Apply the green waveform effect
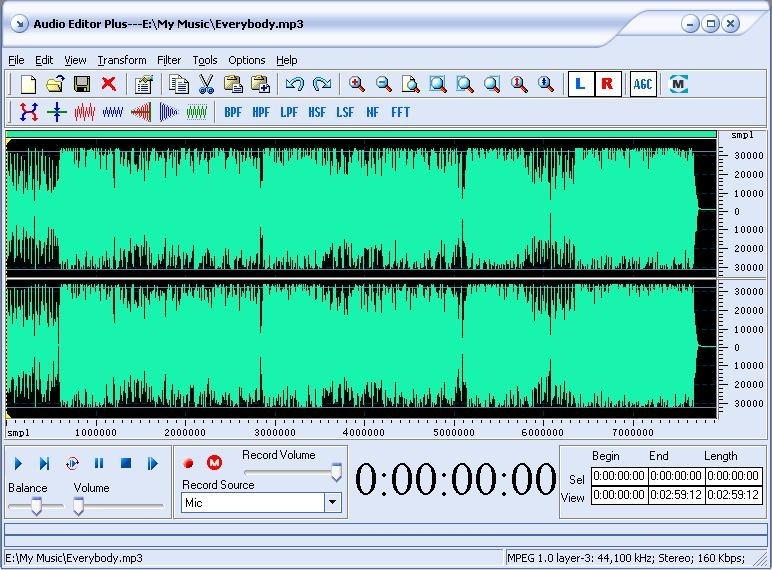Screen dimensions: 772x570 [x=196, y=112]
